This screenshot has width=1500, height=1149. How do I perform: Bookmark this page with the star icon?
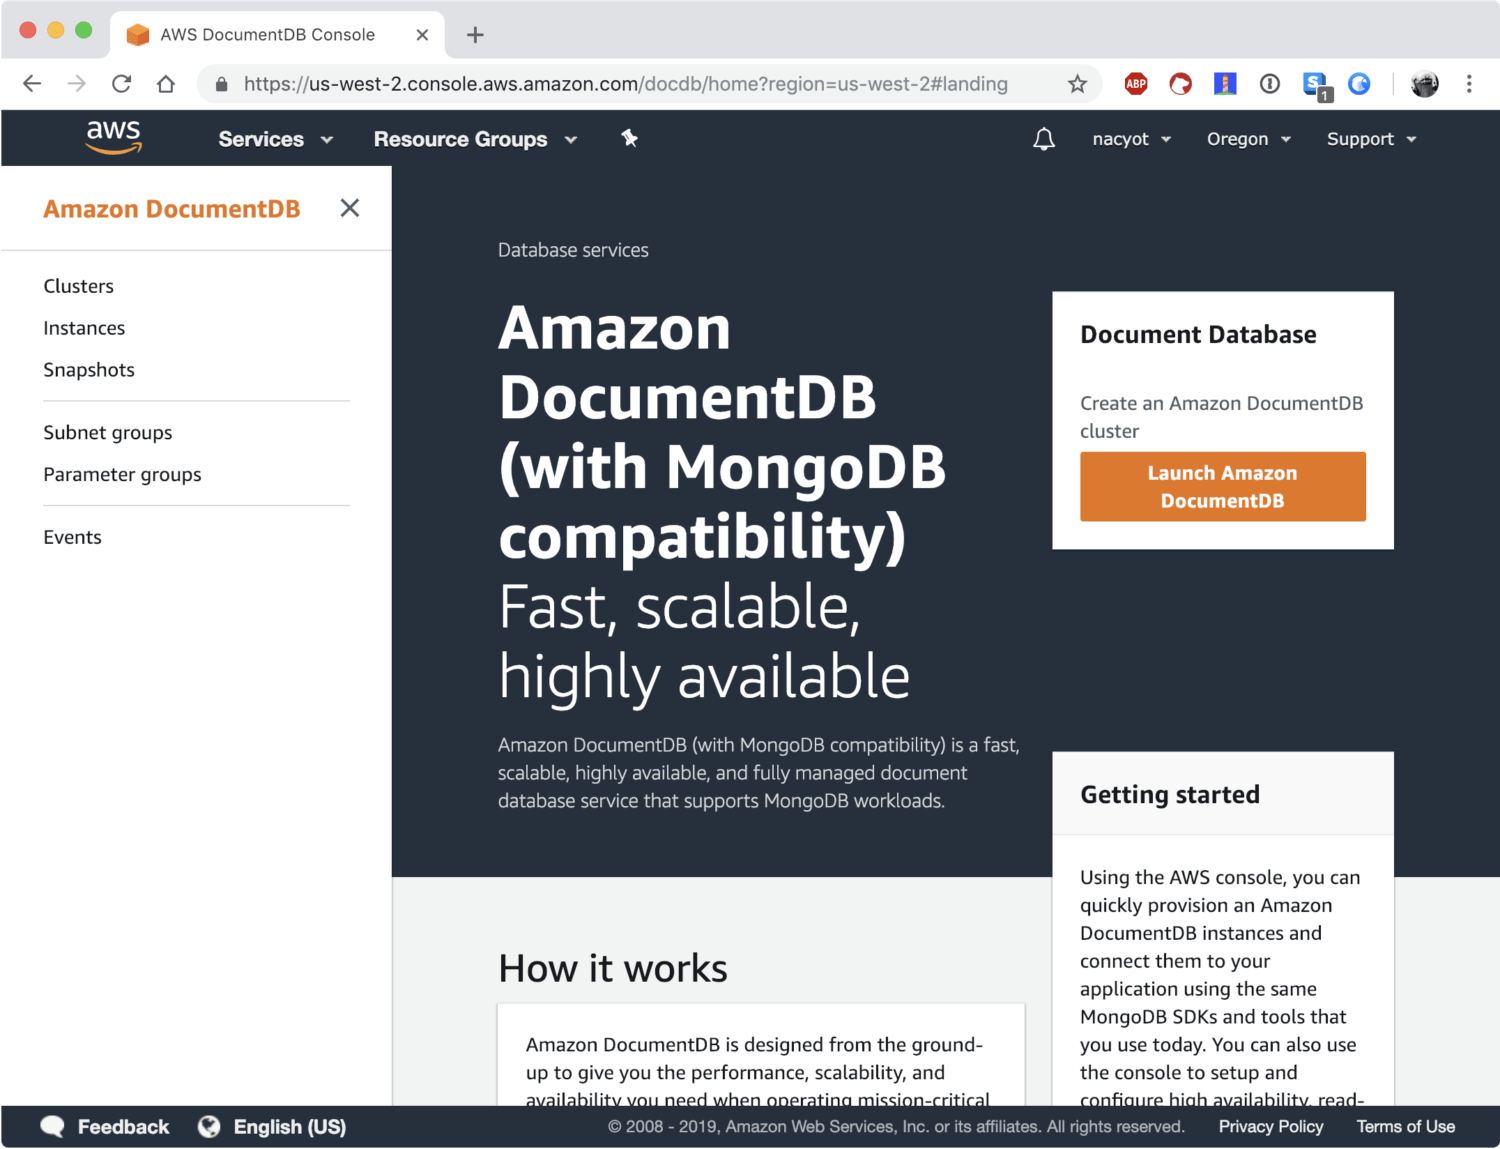(x=1077, y=84)
